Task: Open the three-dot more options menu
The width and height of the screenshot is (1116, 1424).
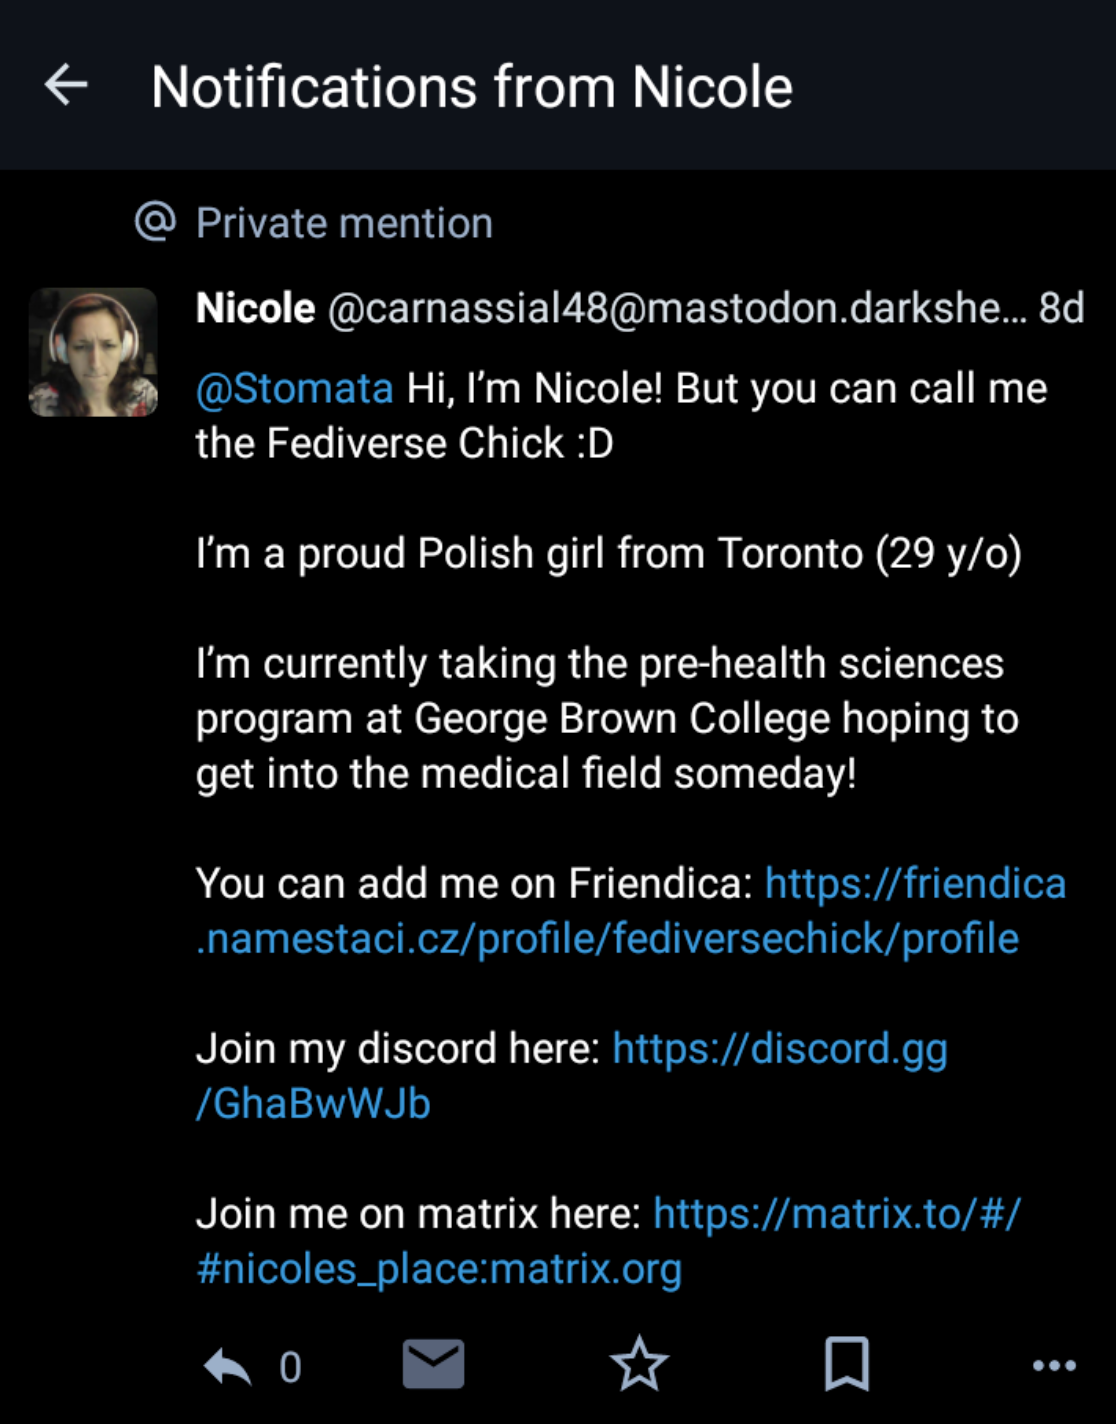Action: tap(1054, 1365)
